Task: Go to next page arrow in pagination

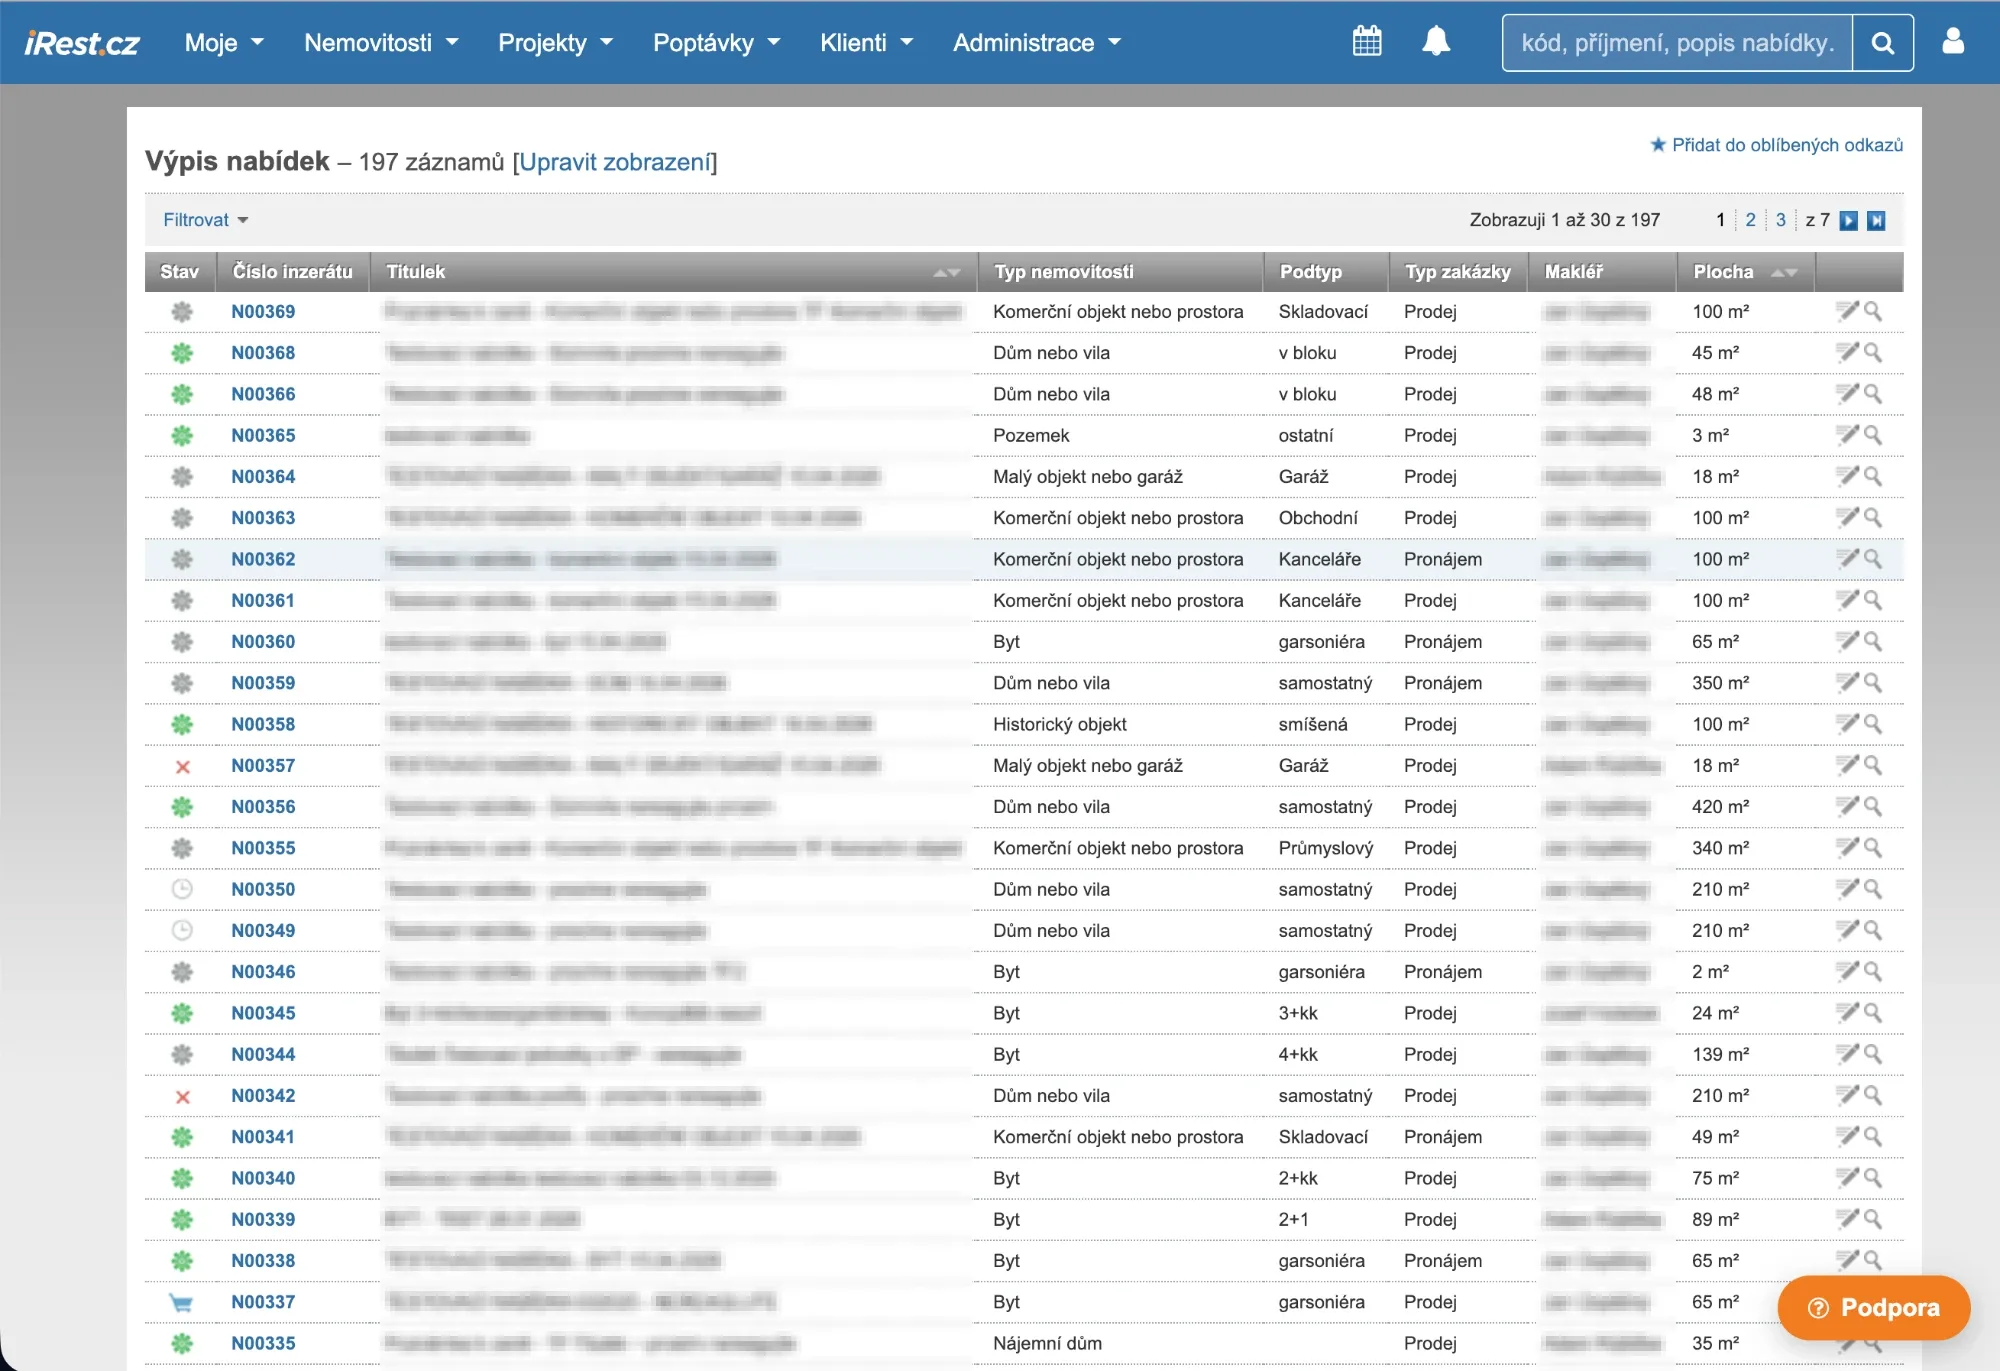Action: tap(1849, 221)
